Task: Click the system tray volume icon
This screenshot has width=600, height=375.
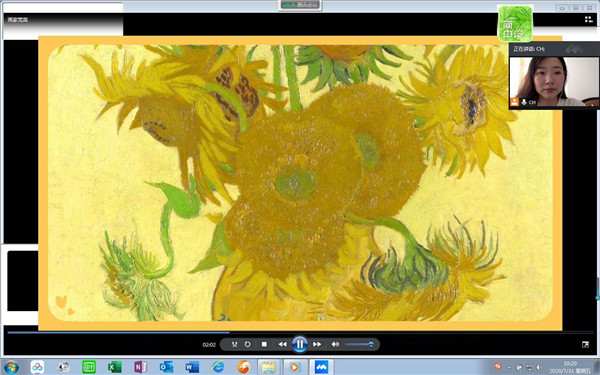Action: pyautogui.click(x=539, y=367)
